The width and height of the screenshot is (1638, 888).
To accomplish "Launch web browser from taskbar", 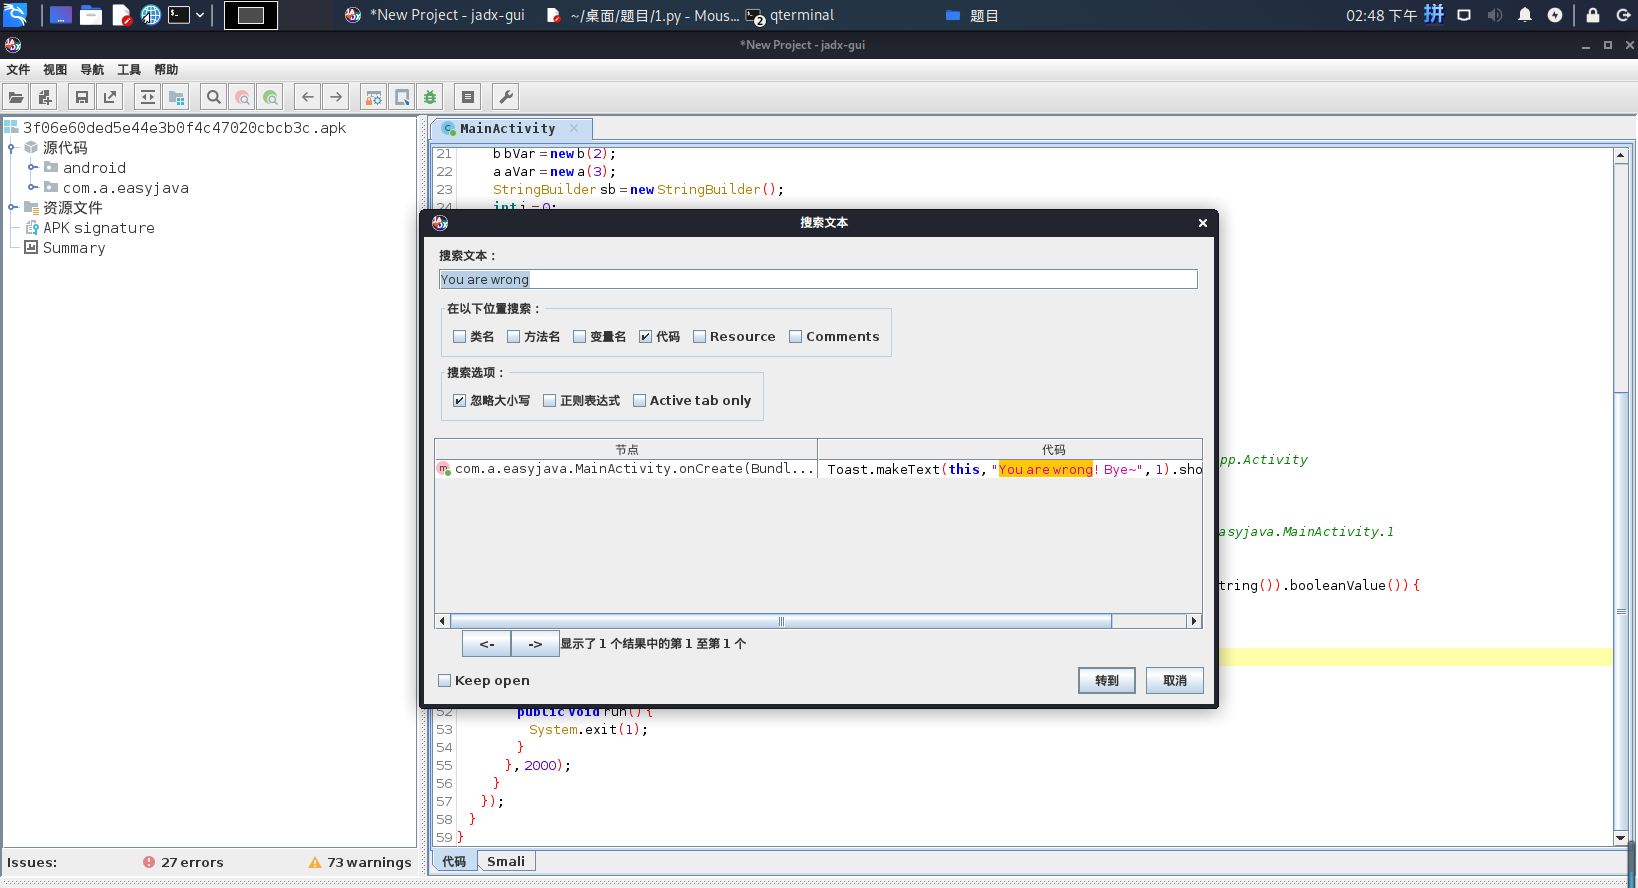I will point(150,15).
